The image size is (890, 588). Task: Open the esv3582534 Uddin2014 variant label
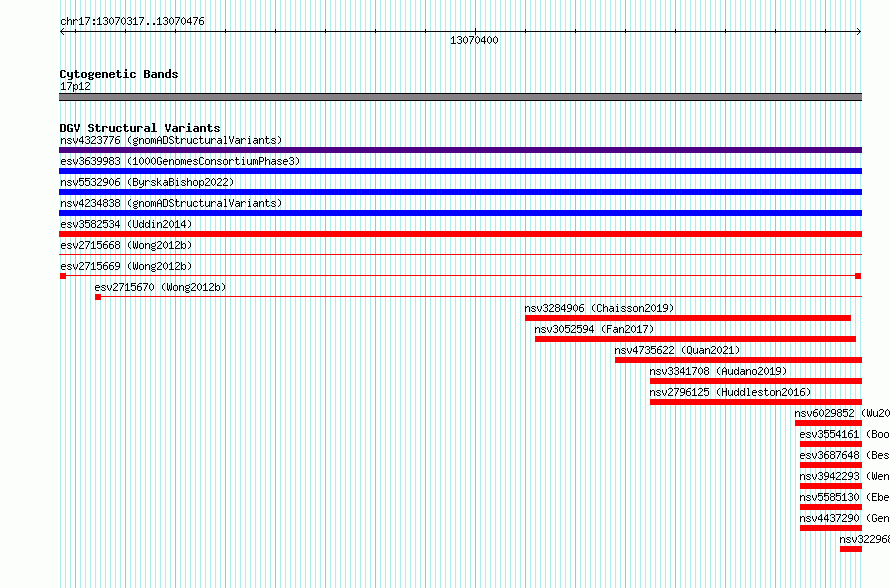[126, 224]
